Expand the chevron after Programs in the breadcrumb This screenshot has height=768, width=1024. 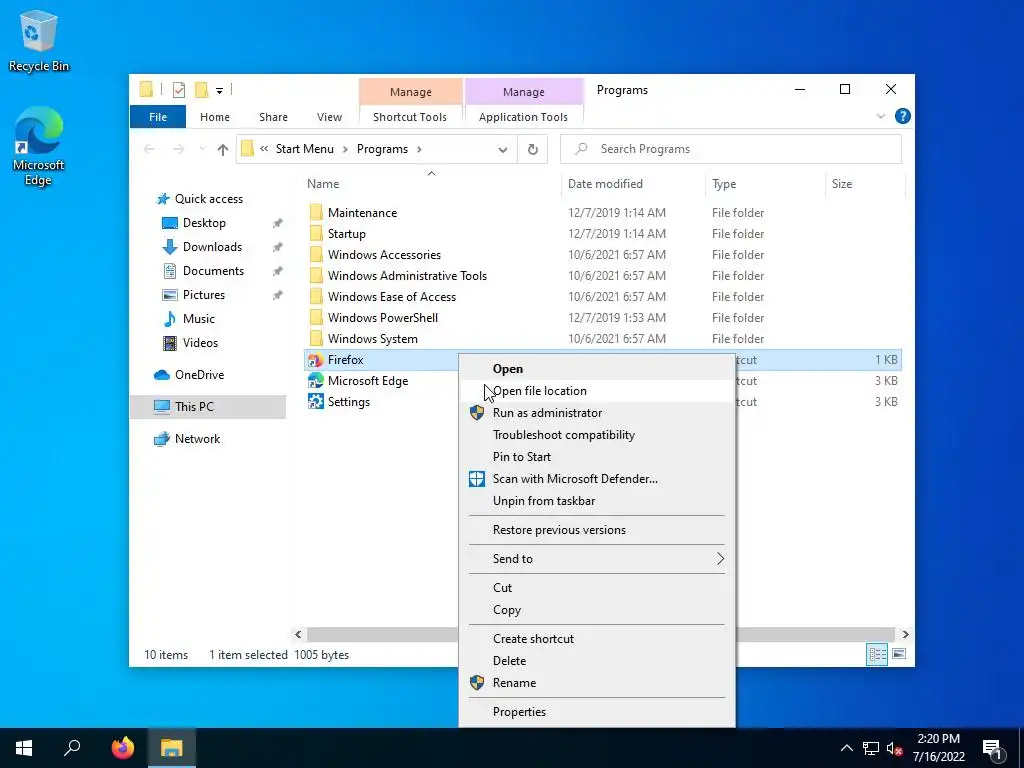click(x=419, y=150)
